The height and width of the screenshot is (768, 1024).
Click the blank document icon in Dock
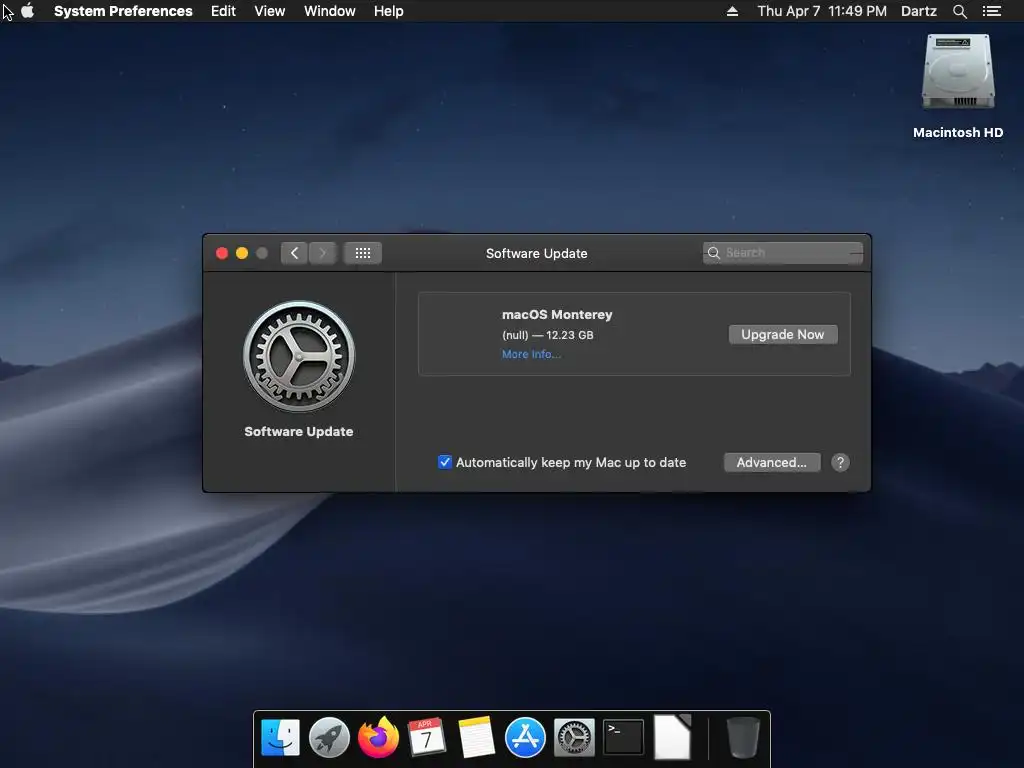pyautogui.click(x=672, y=738)
